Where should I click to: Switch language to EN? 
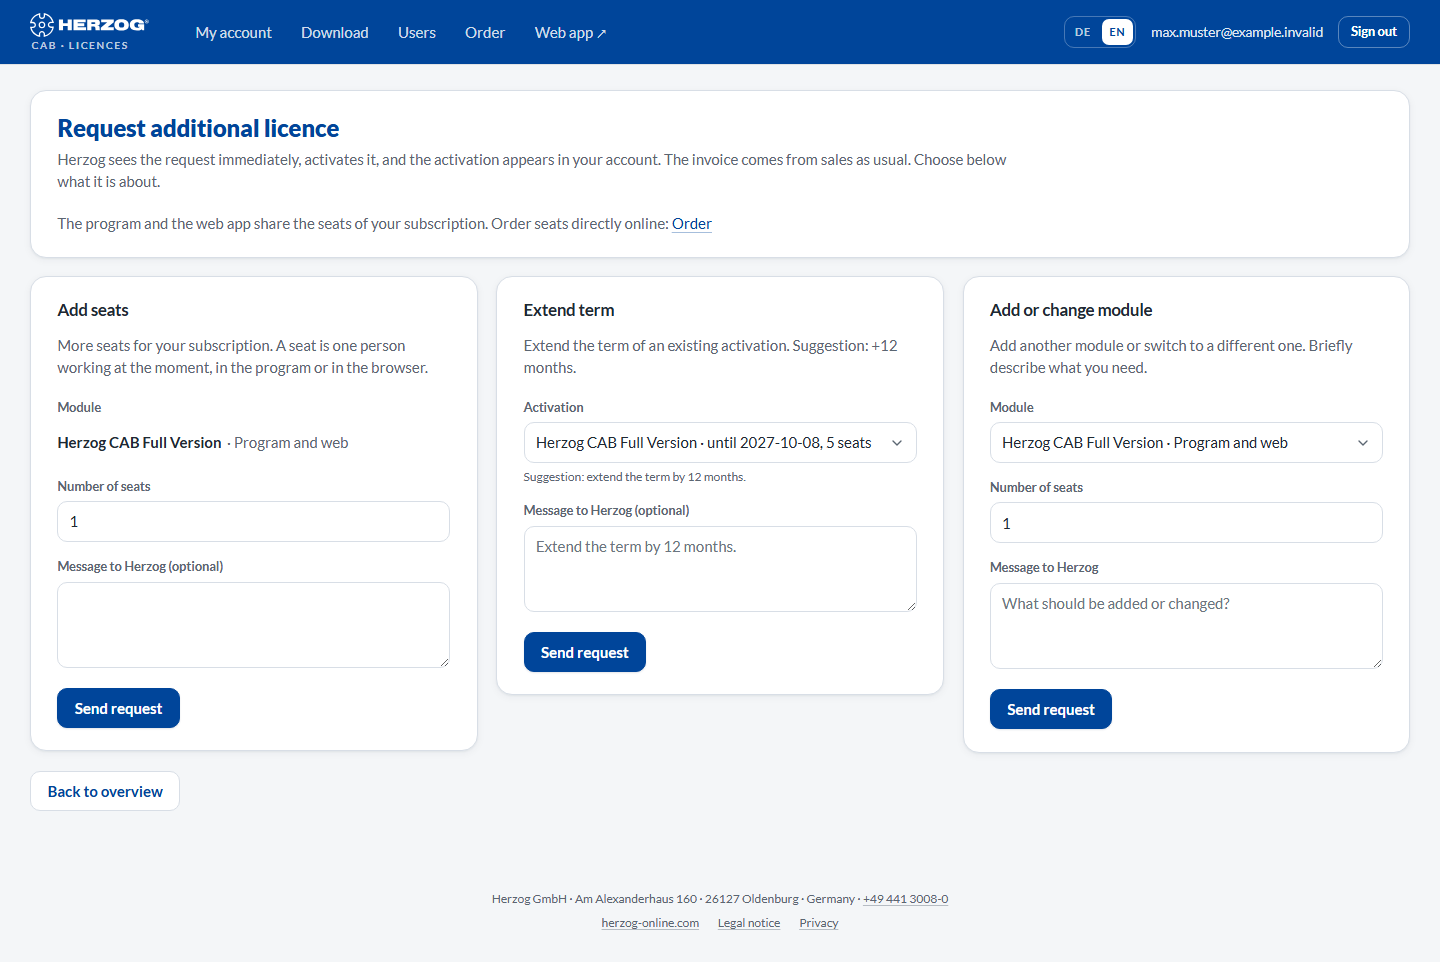click(x=1117, y=32)
